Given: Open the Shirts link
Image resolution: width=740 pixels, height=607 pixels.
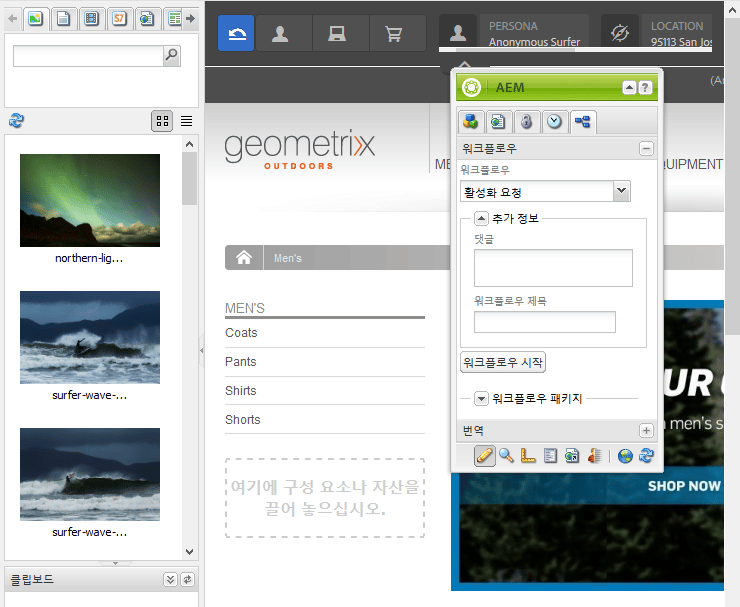Looking at the screenshot, I should 241,391.
